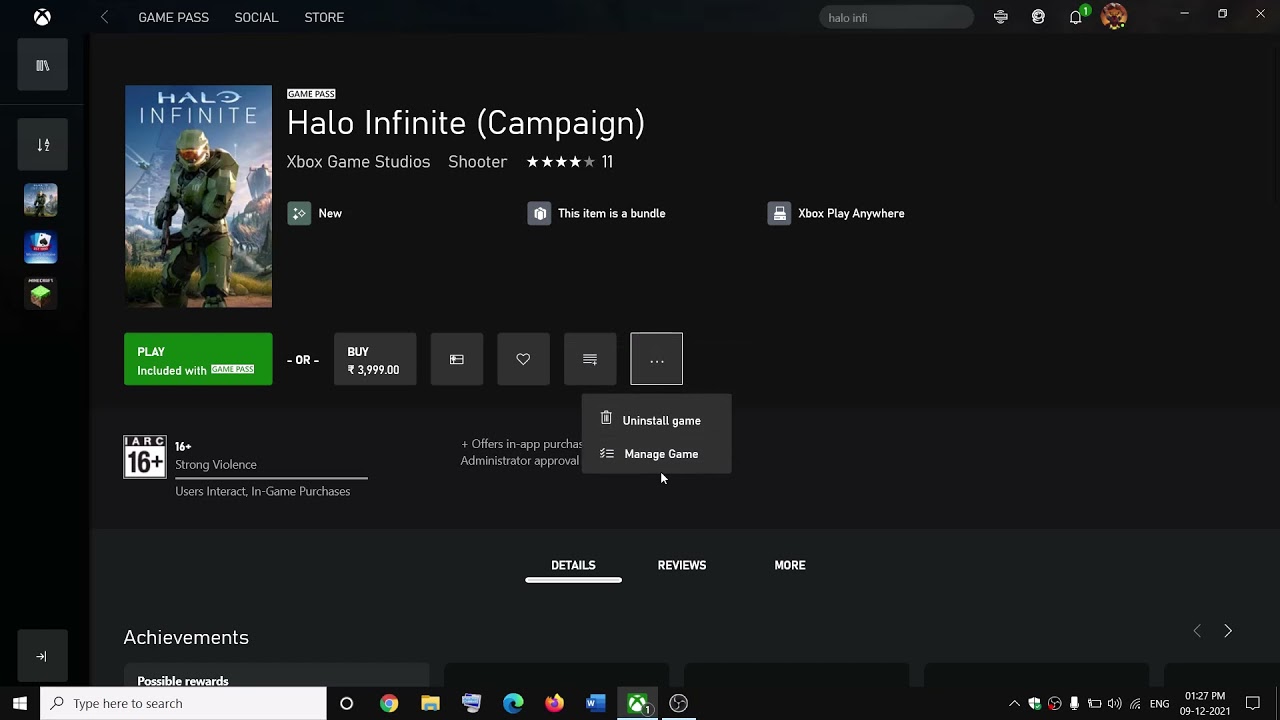This screenshot has height=720, width=1280.
Task: Open the My Library sidebar icon
Action: click(x=43, y=66)
